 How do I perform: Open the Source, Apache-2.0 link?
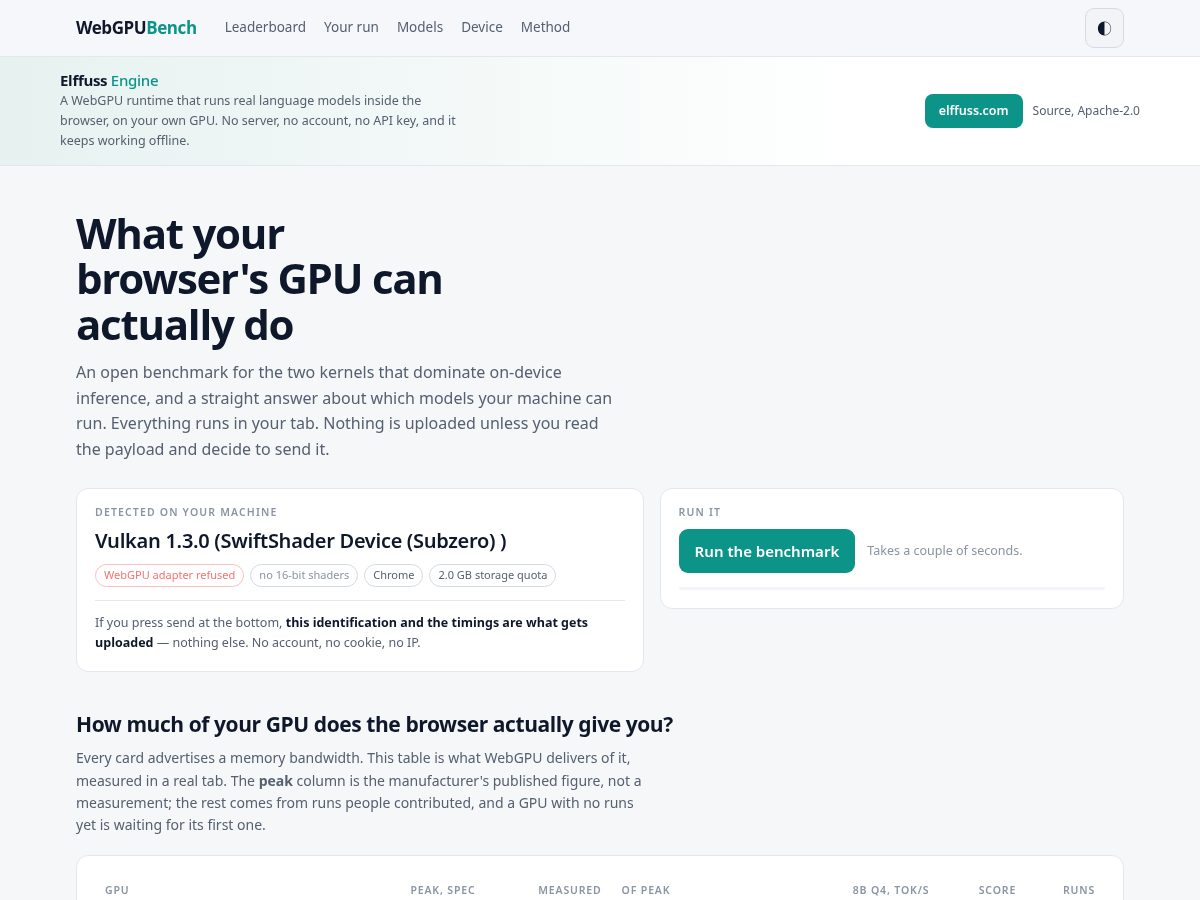tap(1086, 111)
